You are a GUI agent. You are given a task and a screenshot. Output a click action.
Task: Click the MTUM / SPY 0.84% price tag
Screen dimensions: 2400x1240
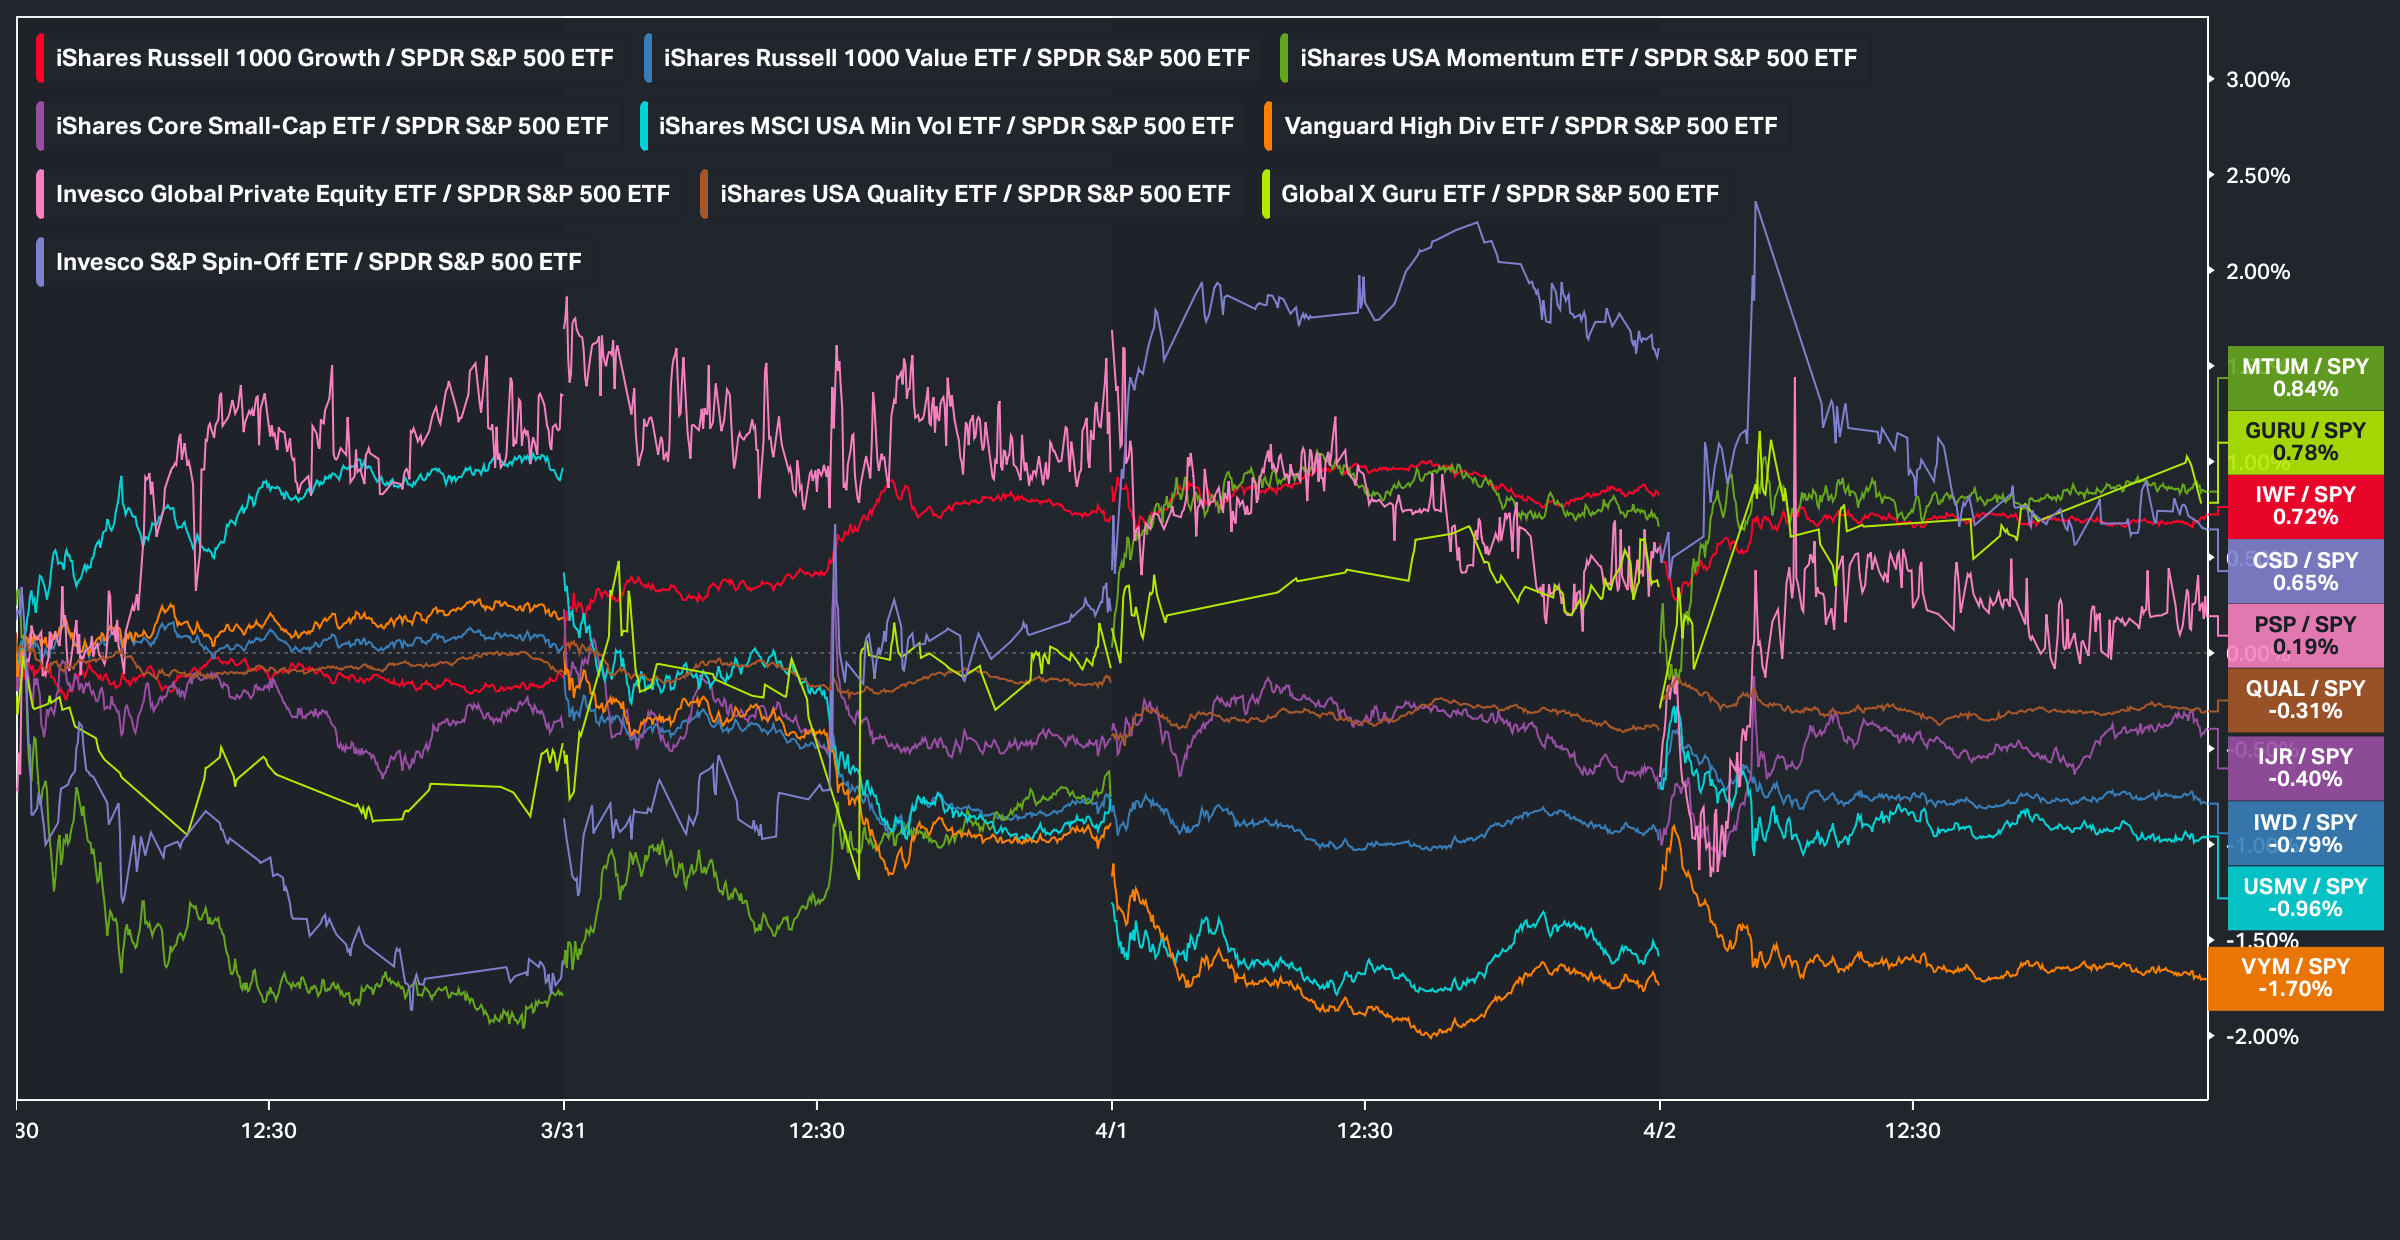pyautogui.click(x=2305, y=378)
